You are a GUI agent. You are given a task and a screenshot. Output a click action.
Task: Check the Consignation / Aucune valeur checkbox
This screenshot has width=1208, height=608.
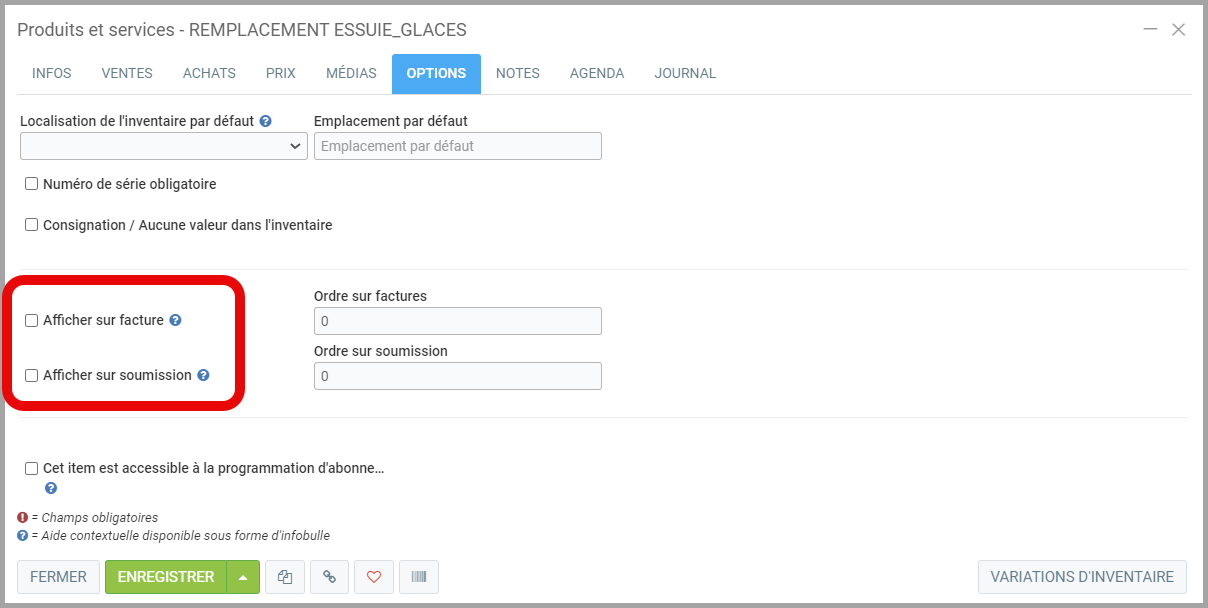(x=32, y=225)
